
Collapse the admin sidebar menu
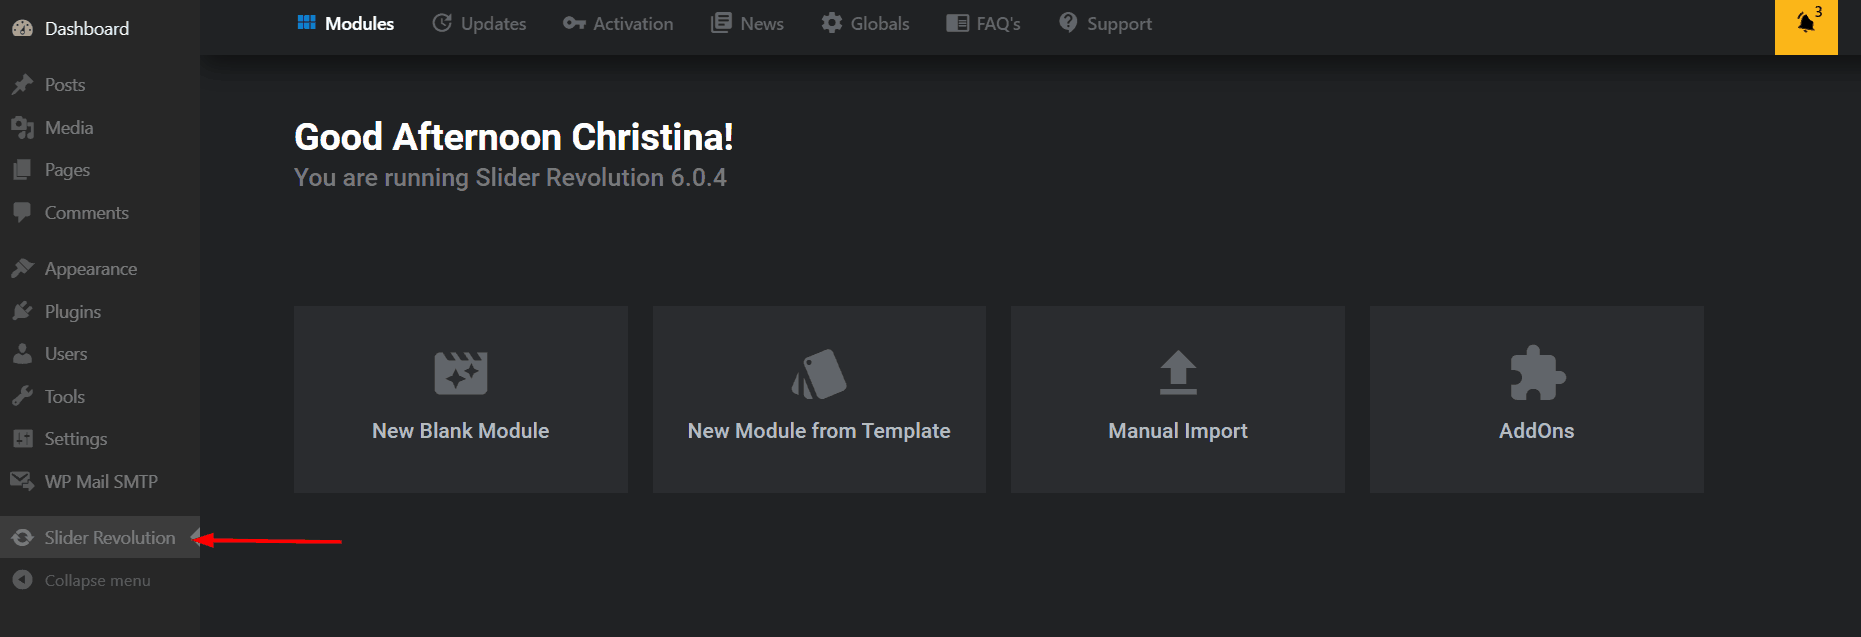[x=100, y=580]
